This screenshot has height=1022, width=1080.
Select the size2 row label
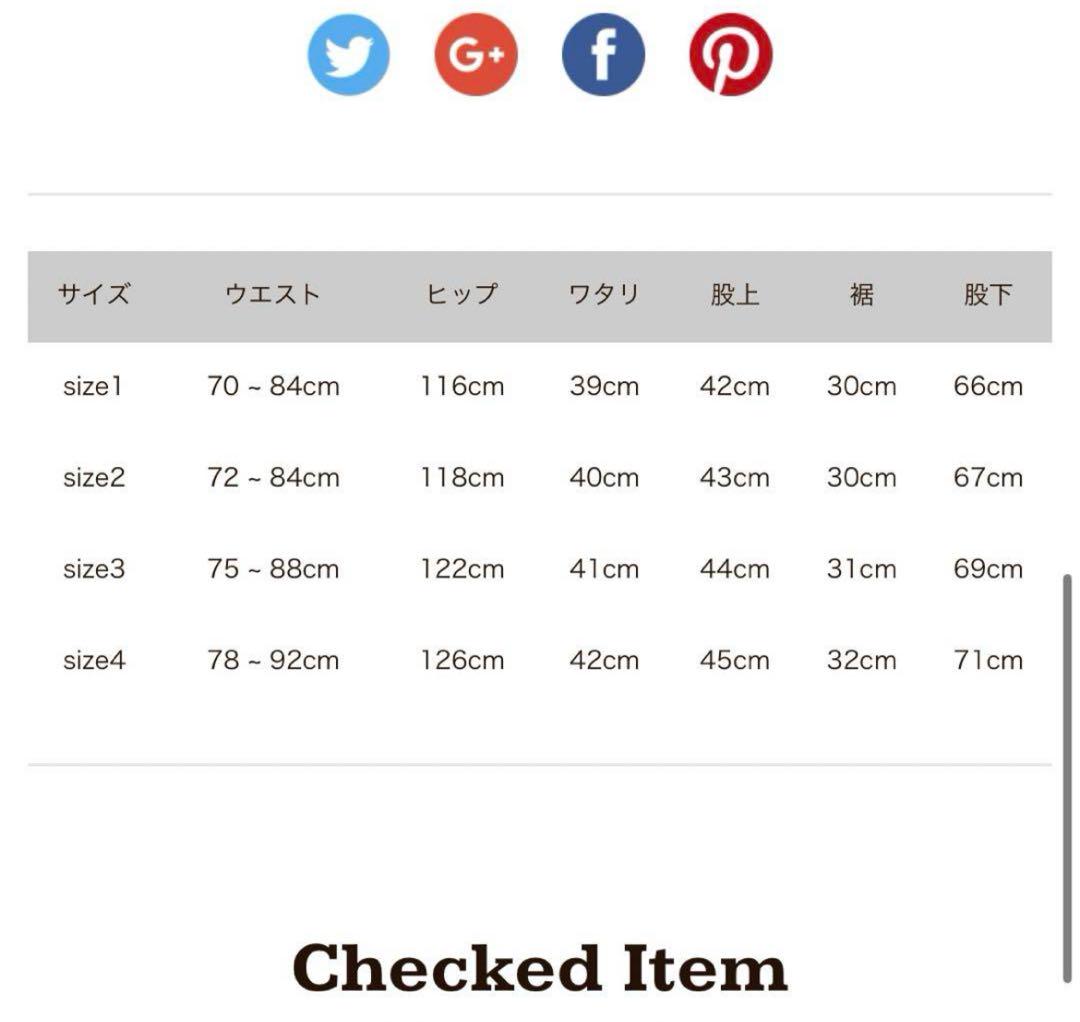point(94,478)
